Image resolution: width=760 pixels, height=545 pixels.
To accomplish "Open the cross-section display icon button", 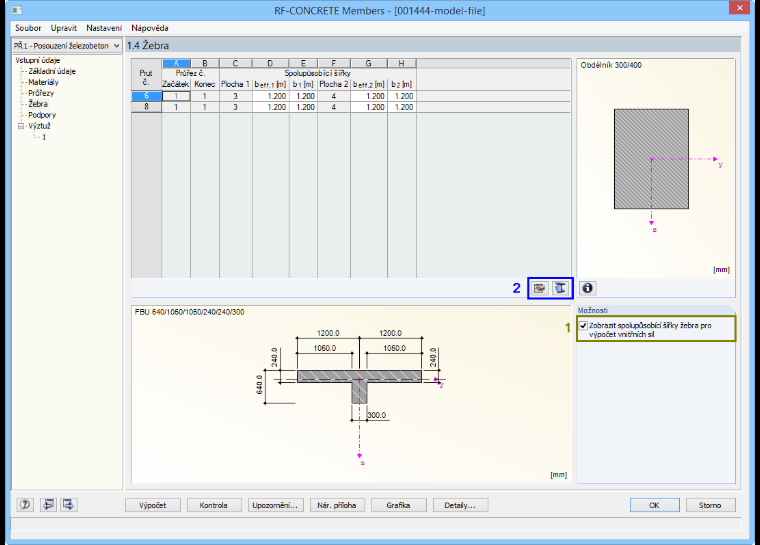I will click(x=560, y=288).
